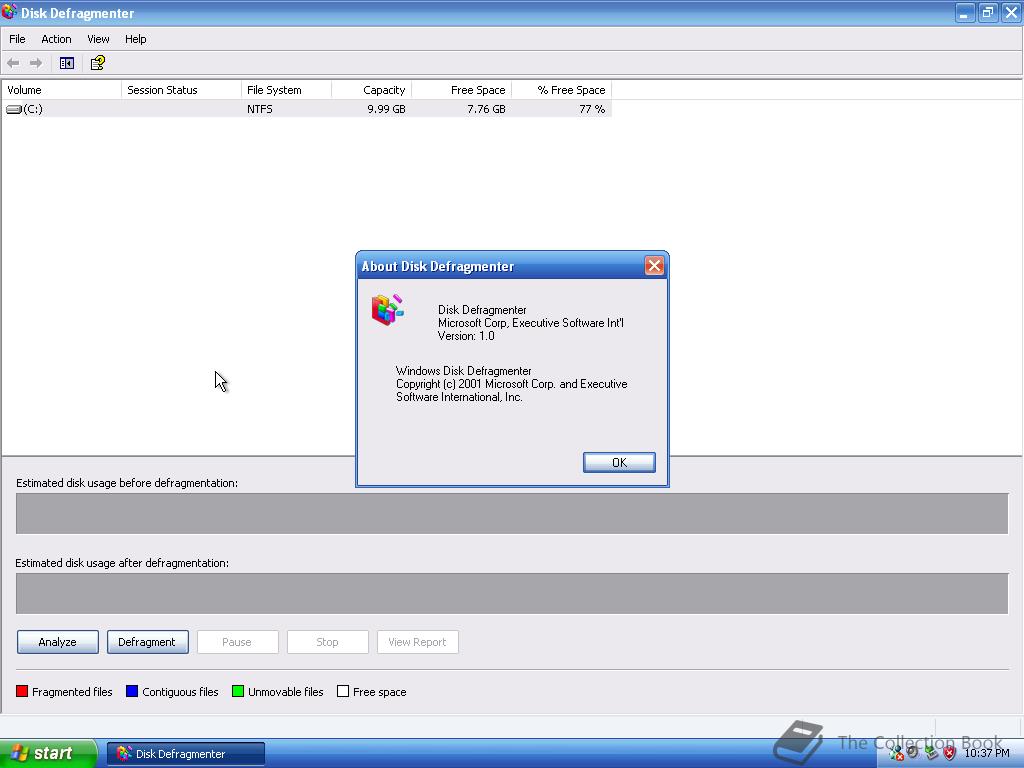The image size is (1024, 768).
Task: Toggle the console tree toolbar icon
Action: tap(67, 63)
